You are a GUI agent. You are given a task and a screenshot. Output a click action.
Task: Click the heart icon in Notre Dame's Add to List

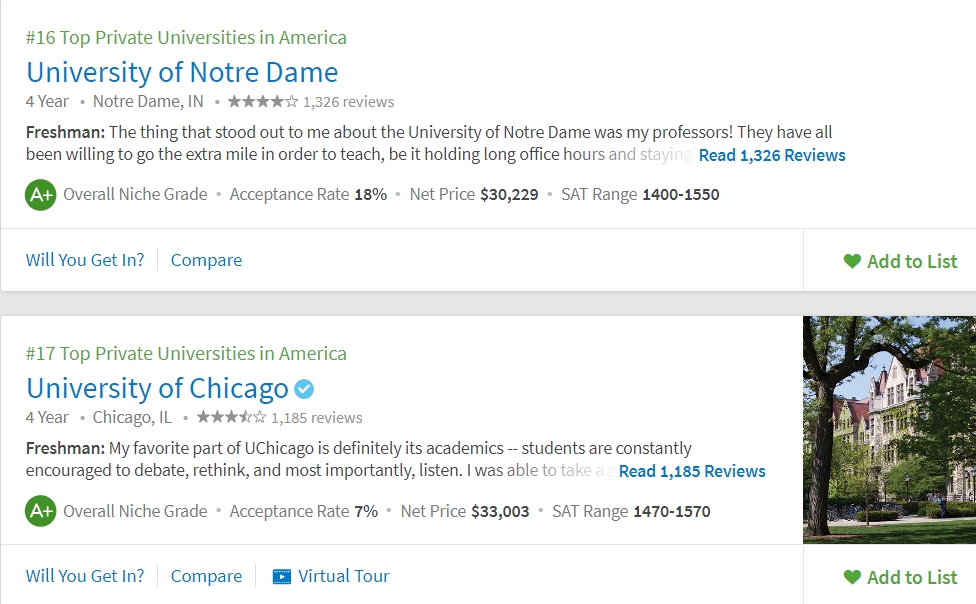point(852,261)
